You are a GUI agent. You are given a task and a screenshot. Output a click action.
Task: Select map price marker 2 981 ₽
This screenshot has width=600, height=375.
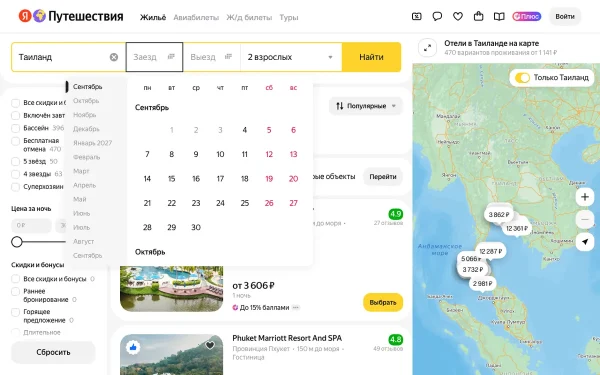tap(483, 284)
